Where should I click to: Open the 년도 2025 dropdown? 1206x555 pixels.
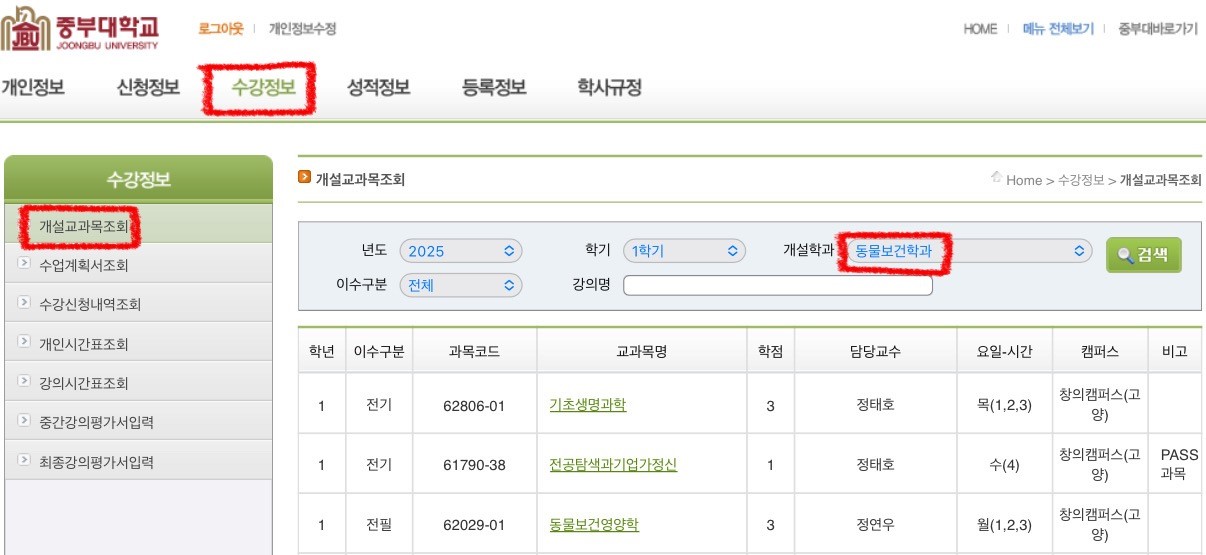460,251
